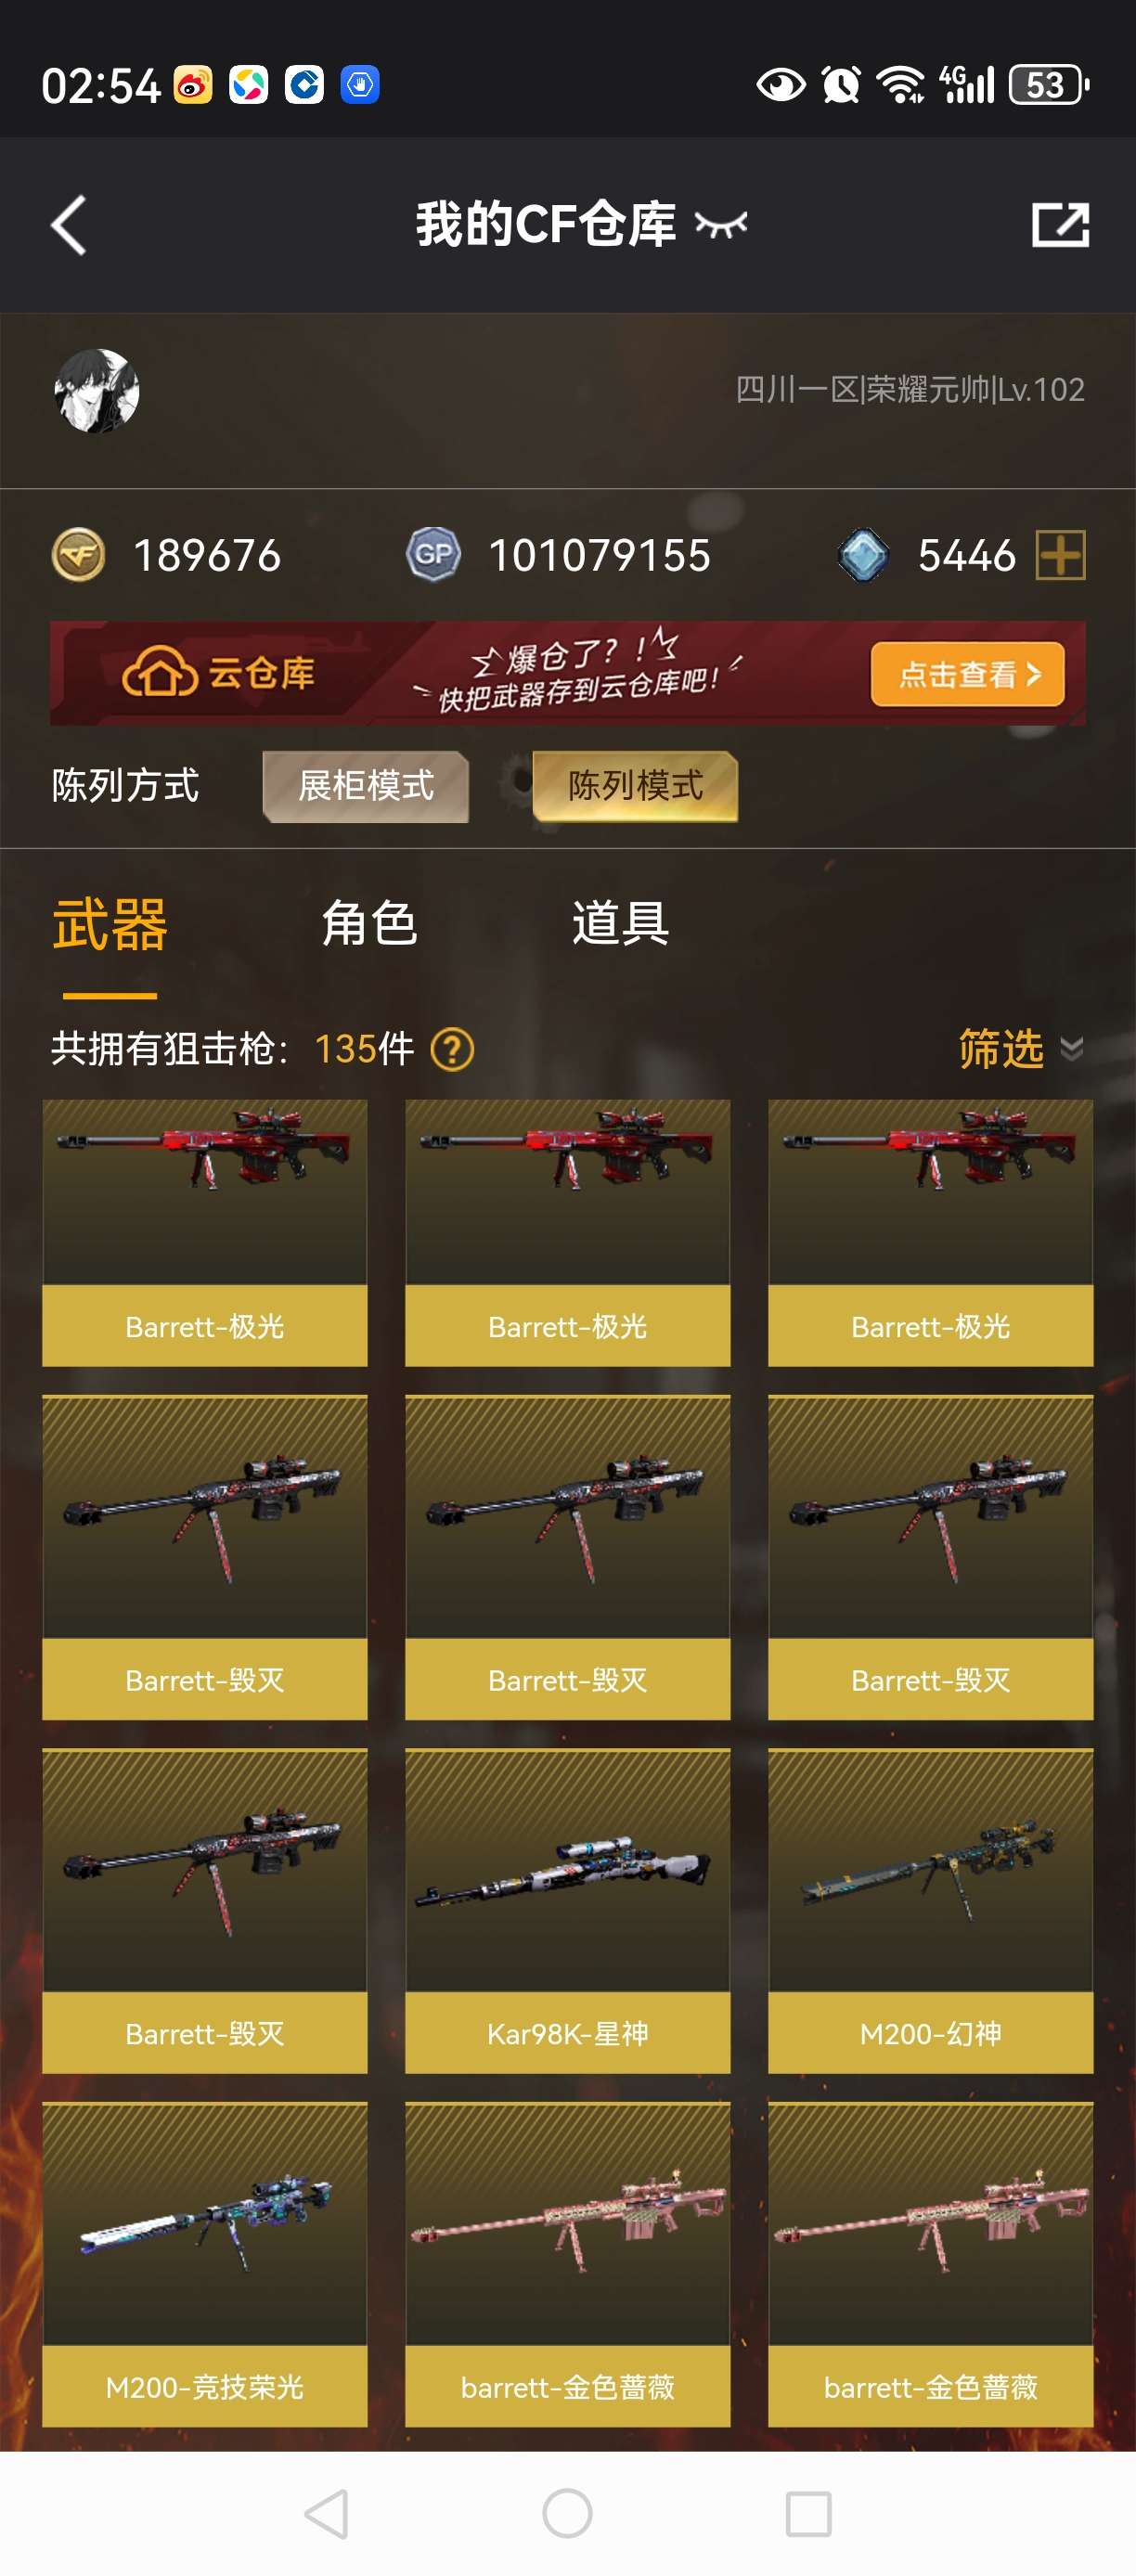Select the Kar98K-星神 weapon thumbnail

point(568,1869)
